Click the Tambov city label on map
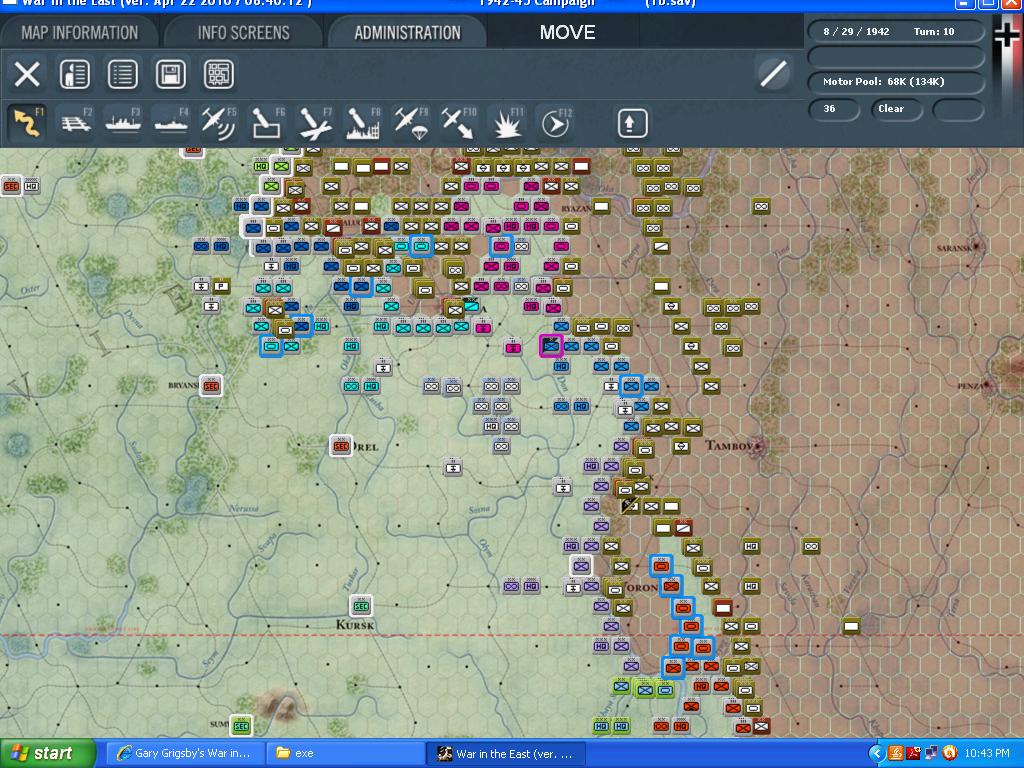 pos(730,445)
